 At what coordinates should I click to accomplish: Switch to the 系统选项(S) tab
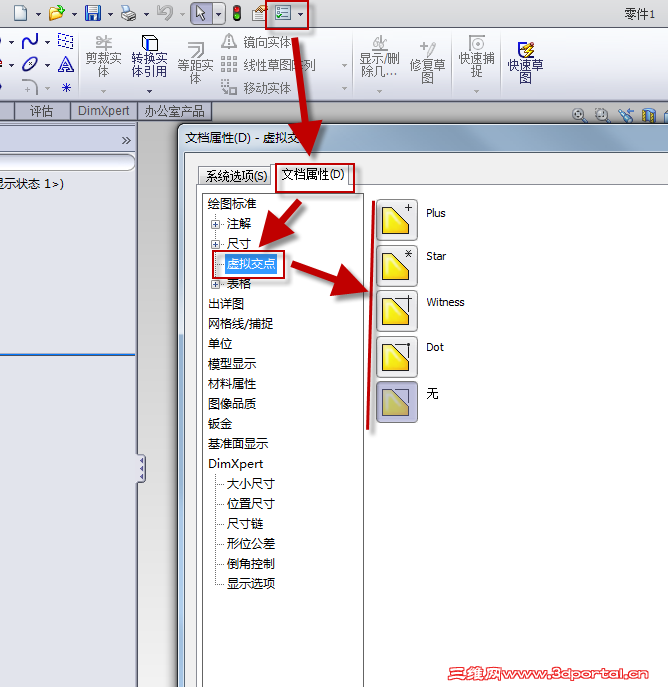coord(236,176)
